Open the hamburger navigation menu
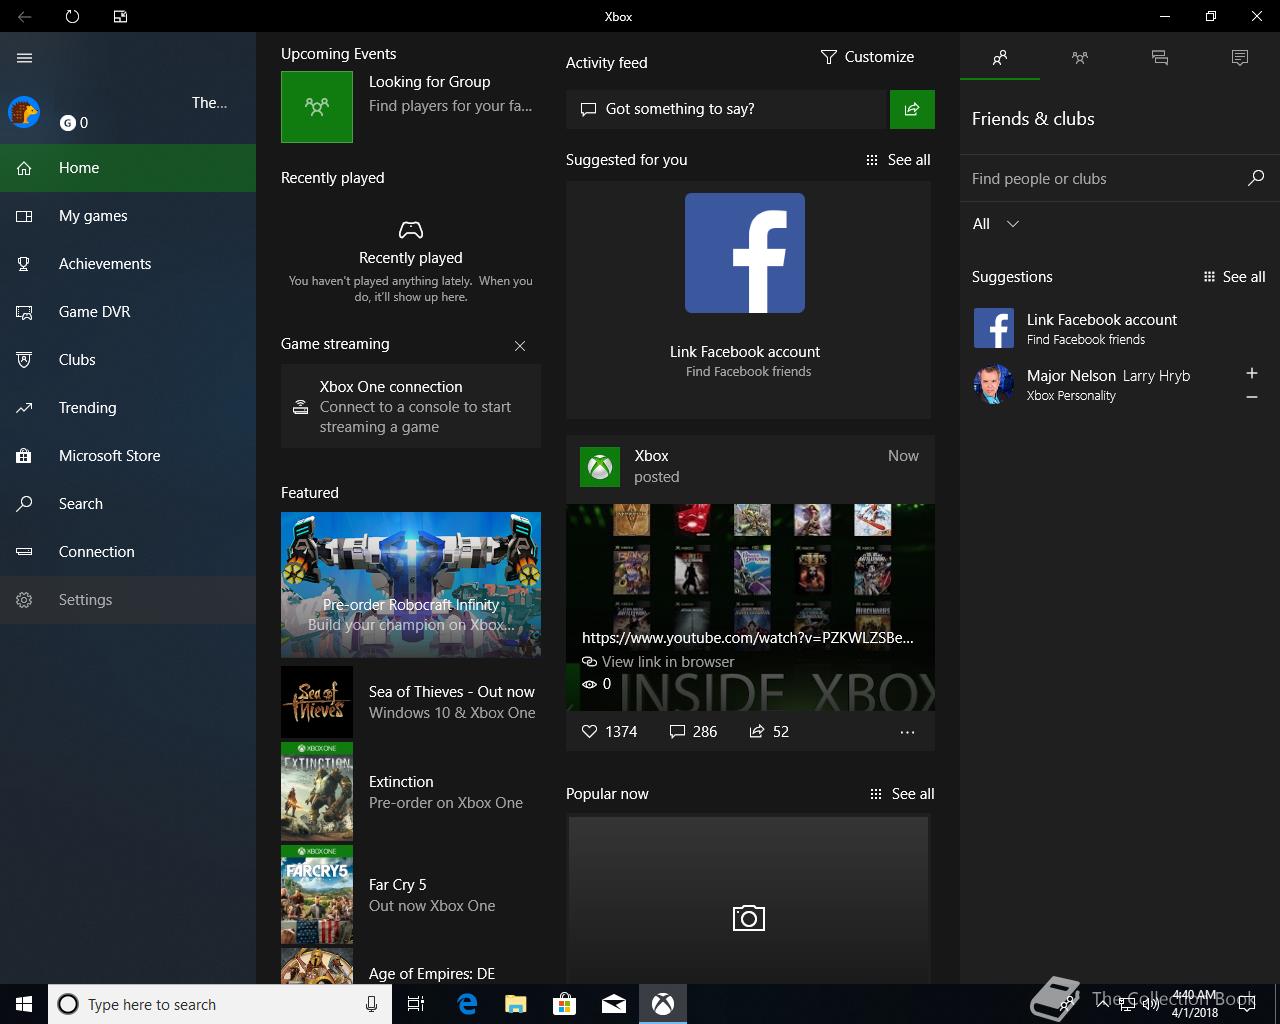The height and width of the screenshot is (1024, 1280). [x=24, y=58]
